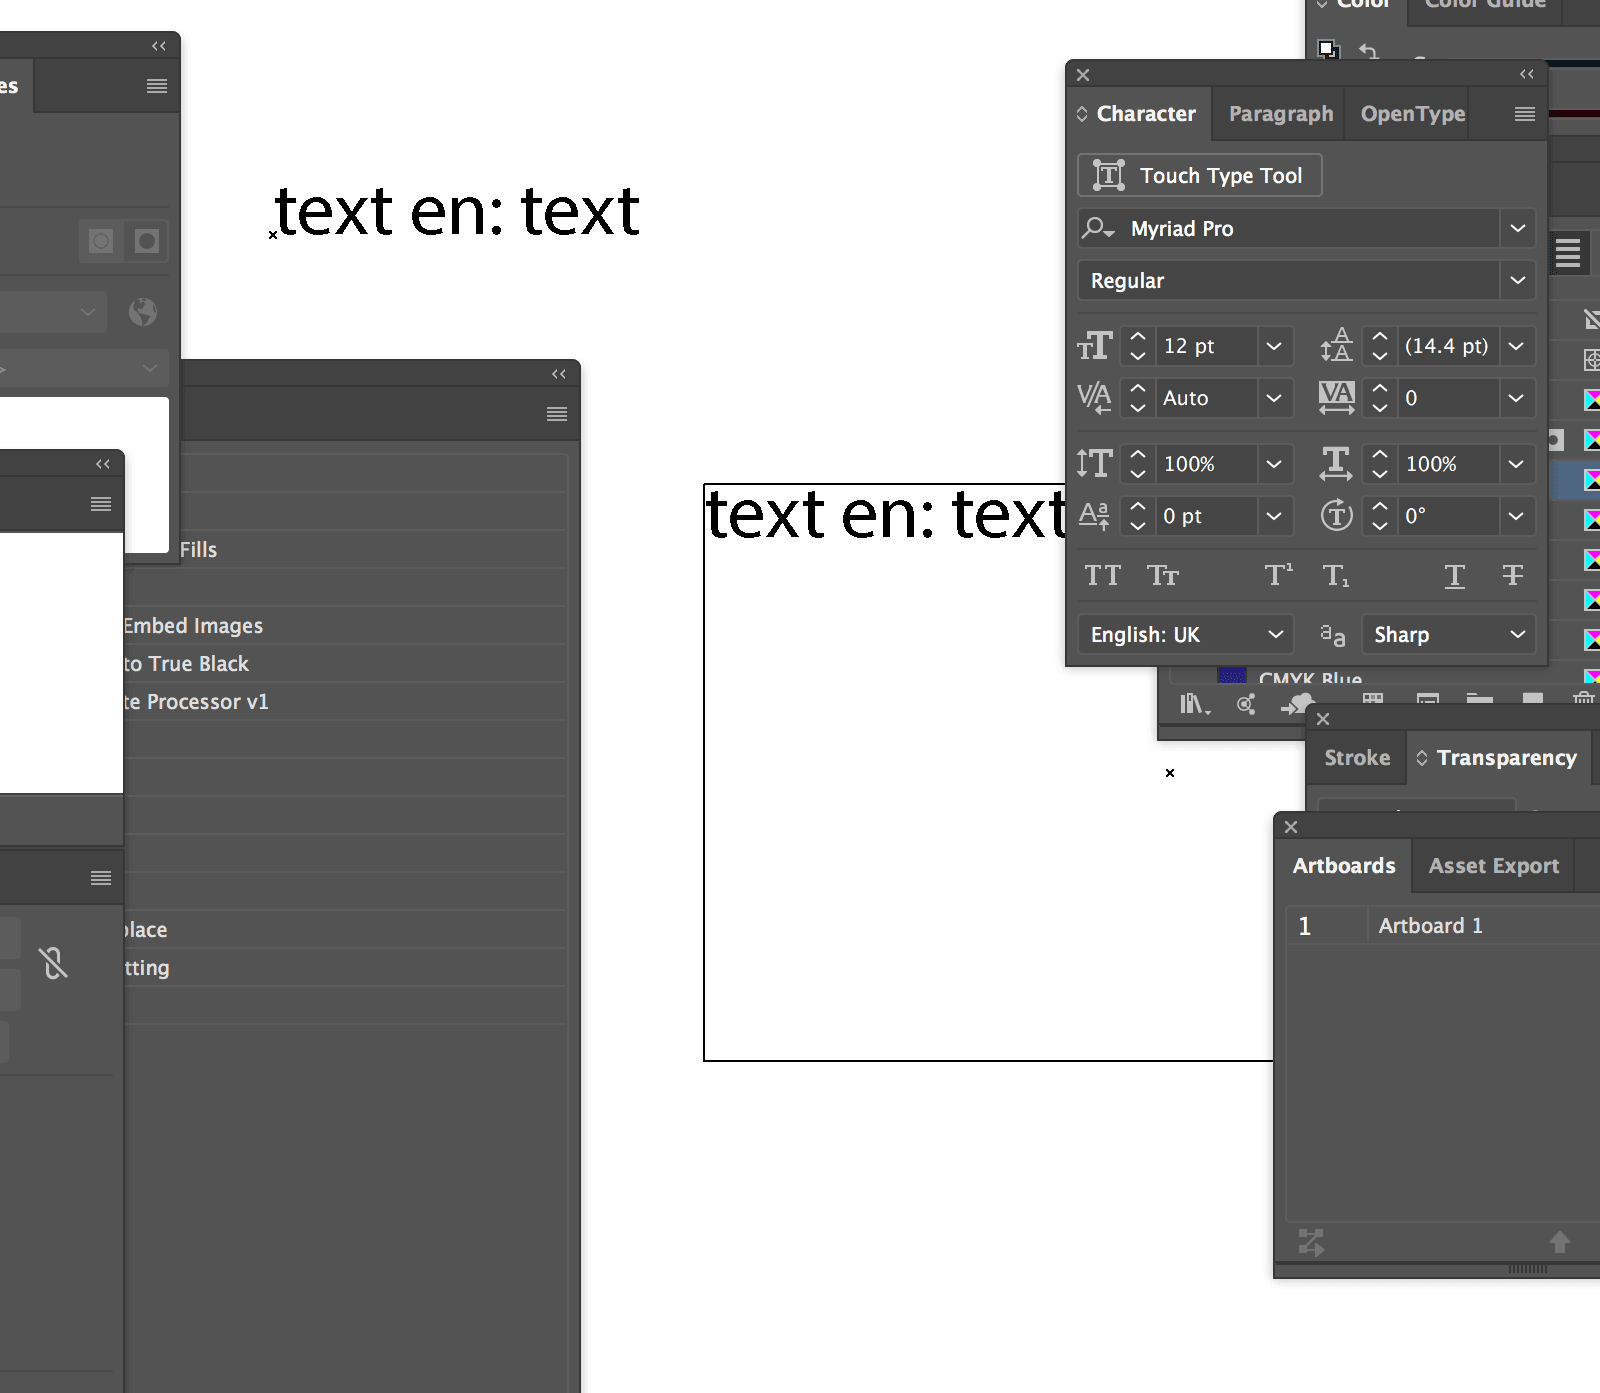Click the leading icon beside 14.4 pt
The image size is (1600, 1393).
point(1336,346)
